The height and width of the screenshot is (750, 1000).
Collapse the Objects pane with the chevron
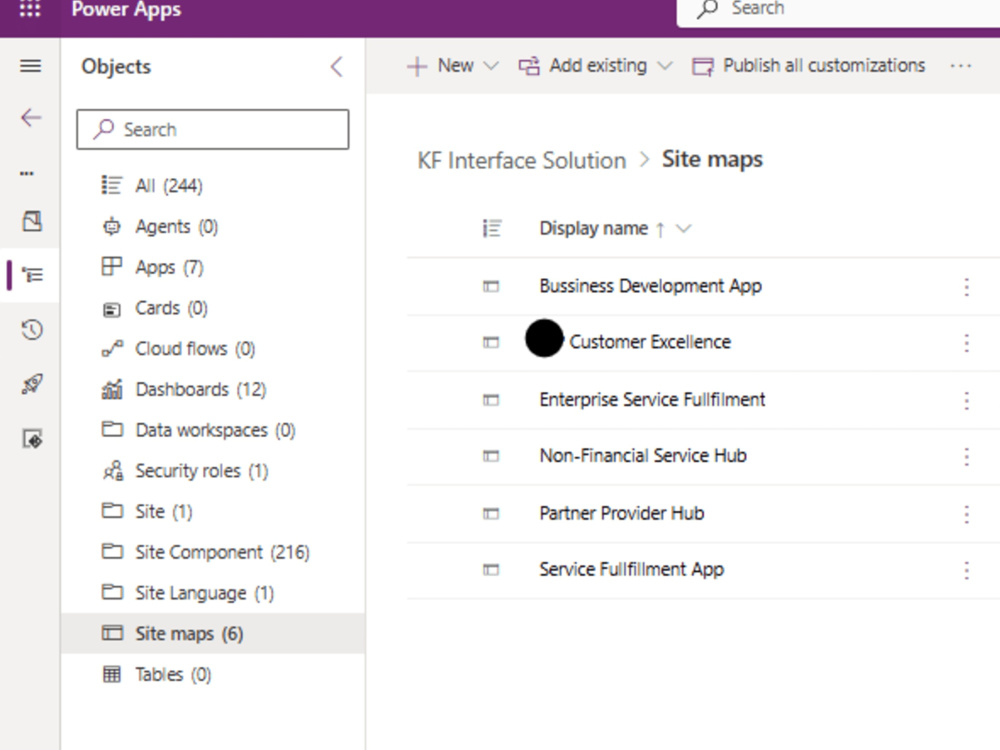337,66
